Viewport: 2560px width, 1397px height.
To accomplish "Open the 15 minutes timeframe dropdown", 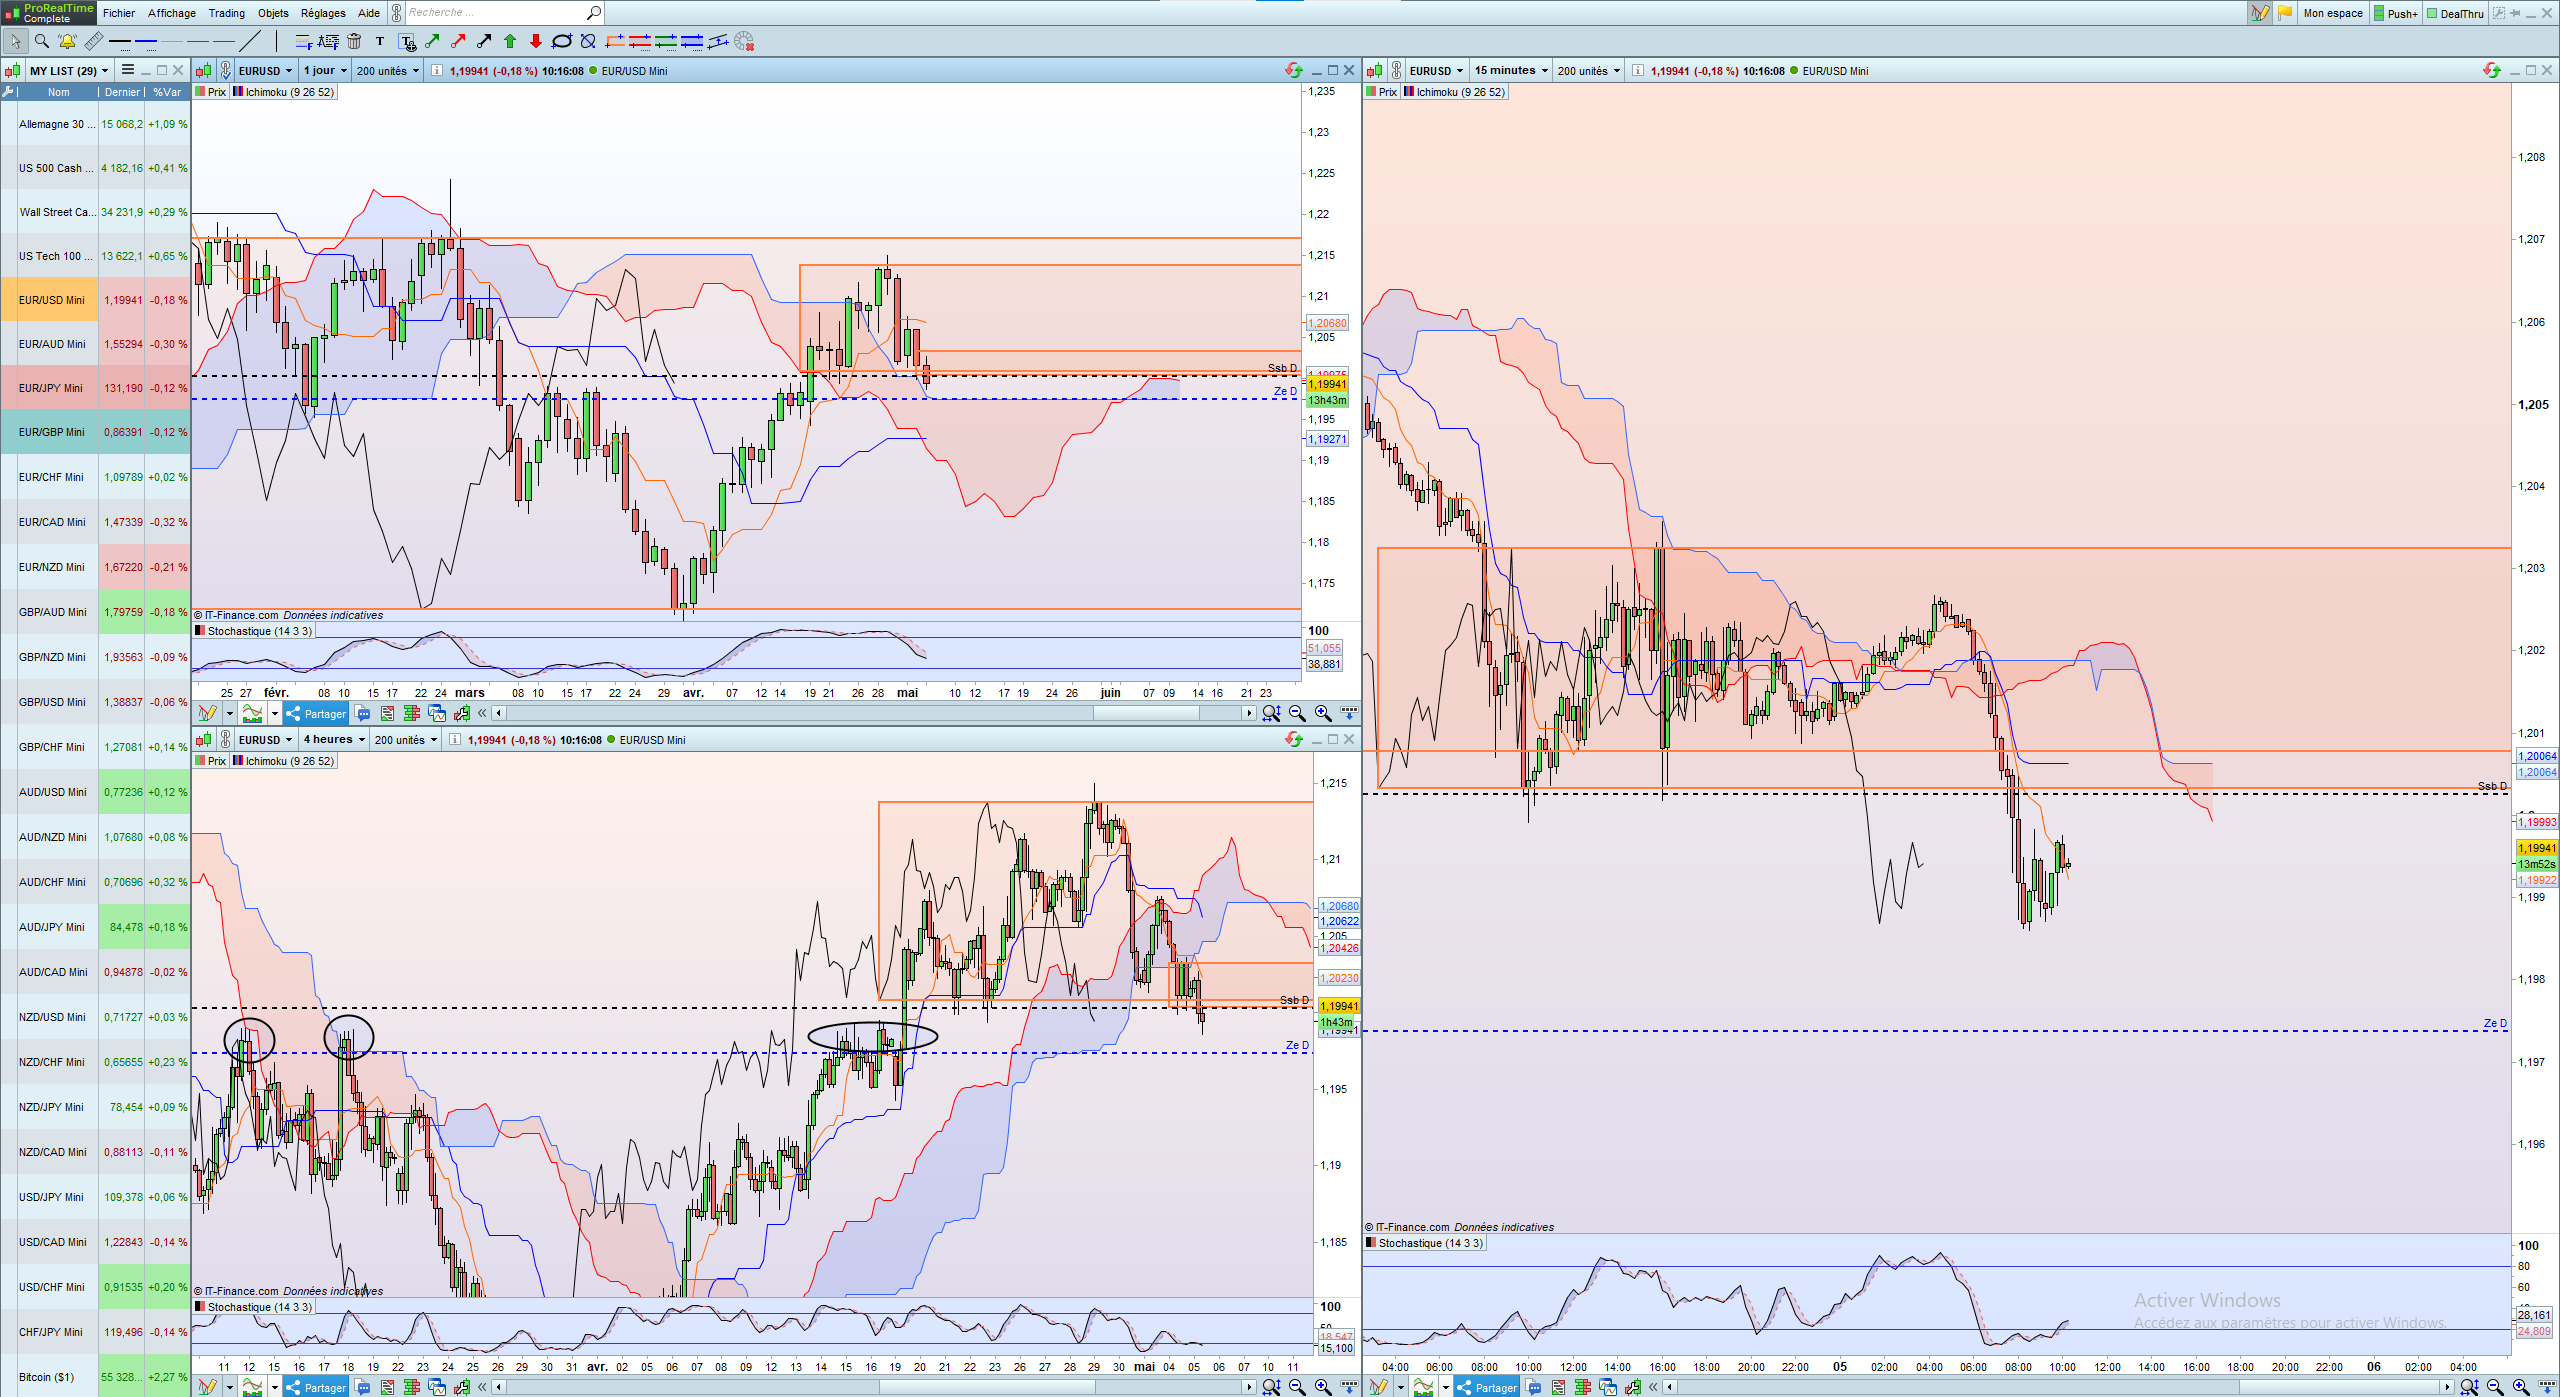I will 1511,70.
